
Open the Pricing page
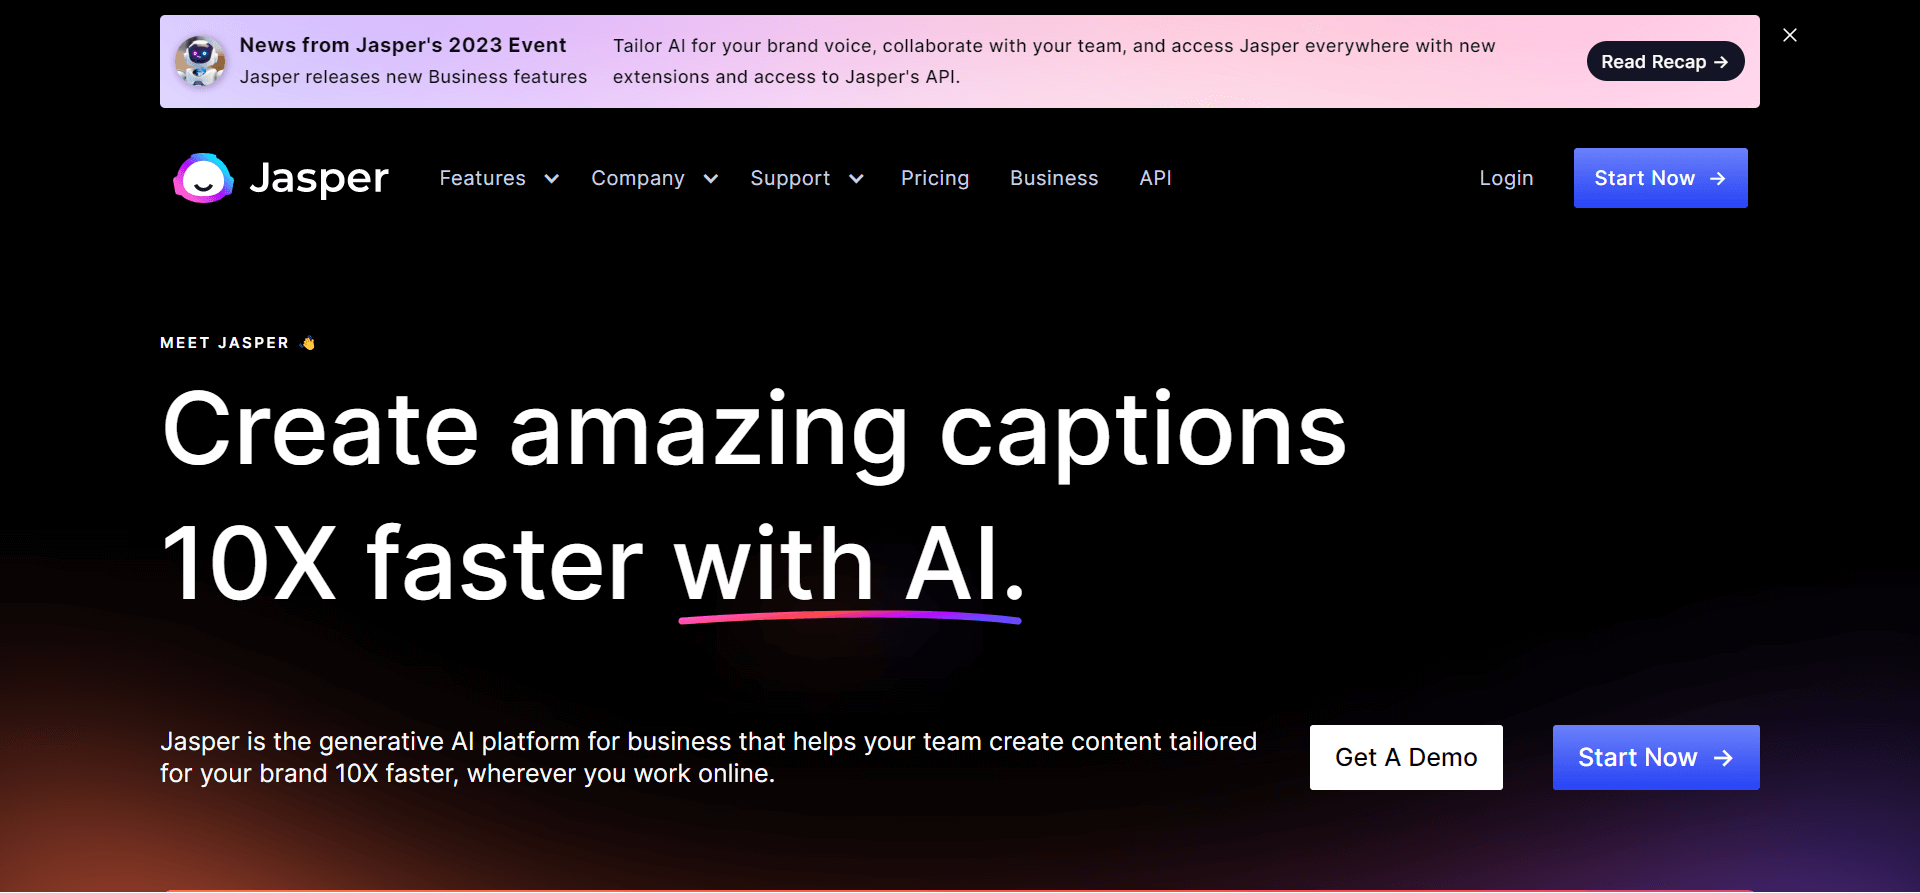(x=935, y=178)
